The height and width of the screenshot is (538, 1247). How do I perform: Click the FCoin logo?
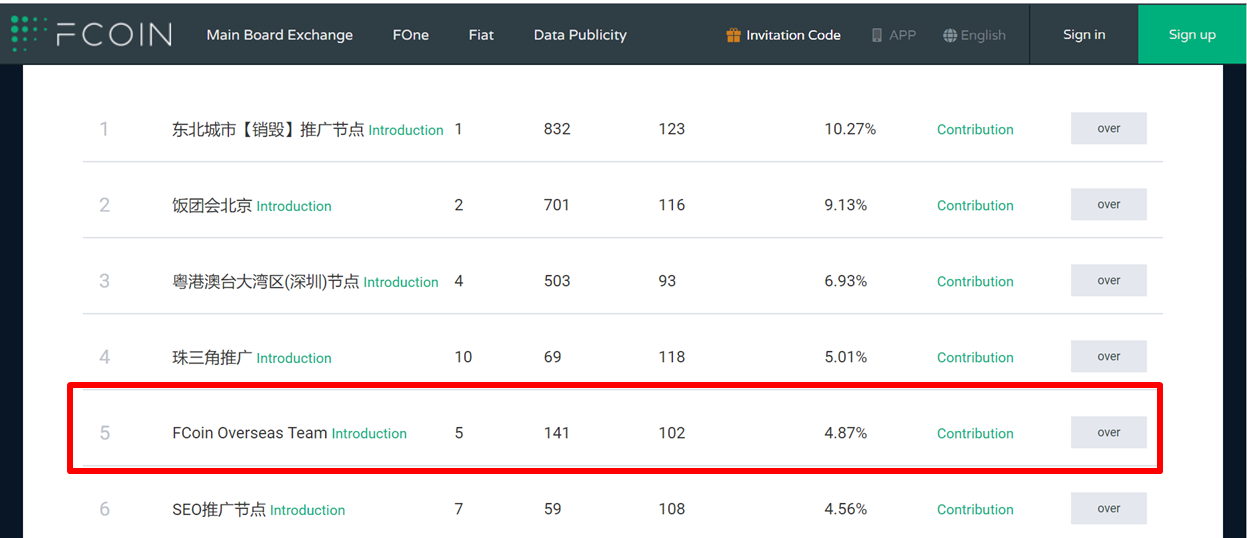91,34
